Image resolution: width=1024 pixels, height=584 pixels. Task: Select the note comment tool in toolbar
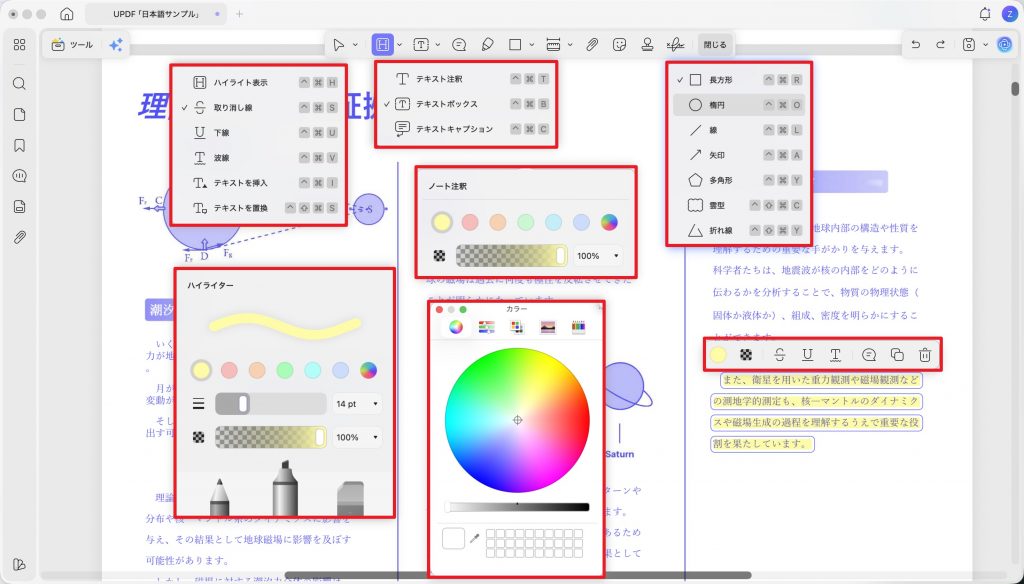coord(459,44)
